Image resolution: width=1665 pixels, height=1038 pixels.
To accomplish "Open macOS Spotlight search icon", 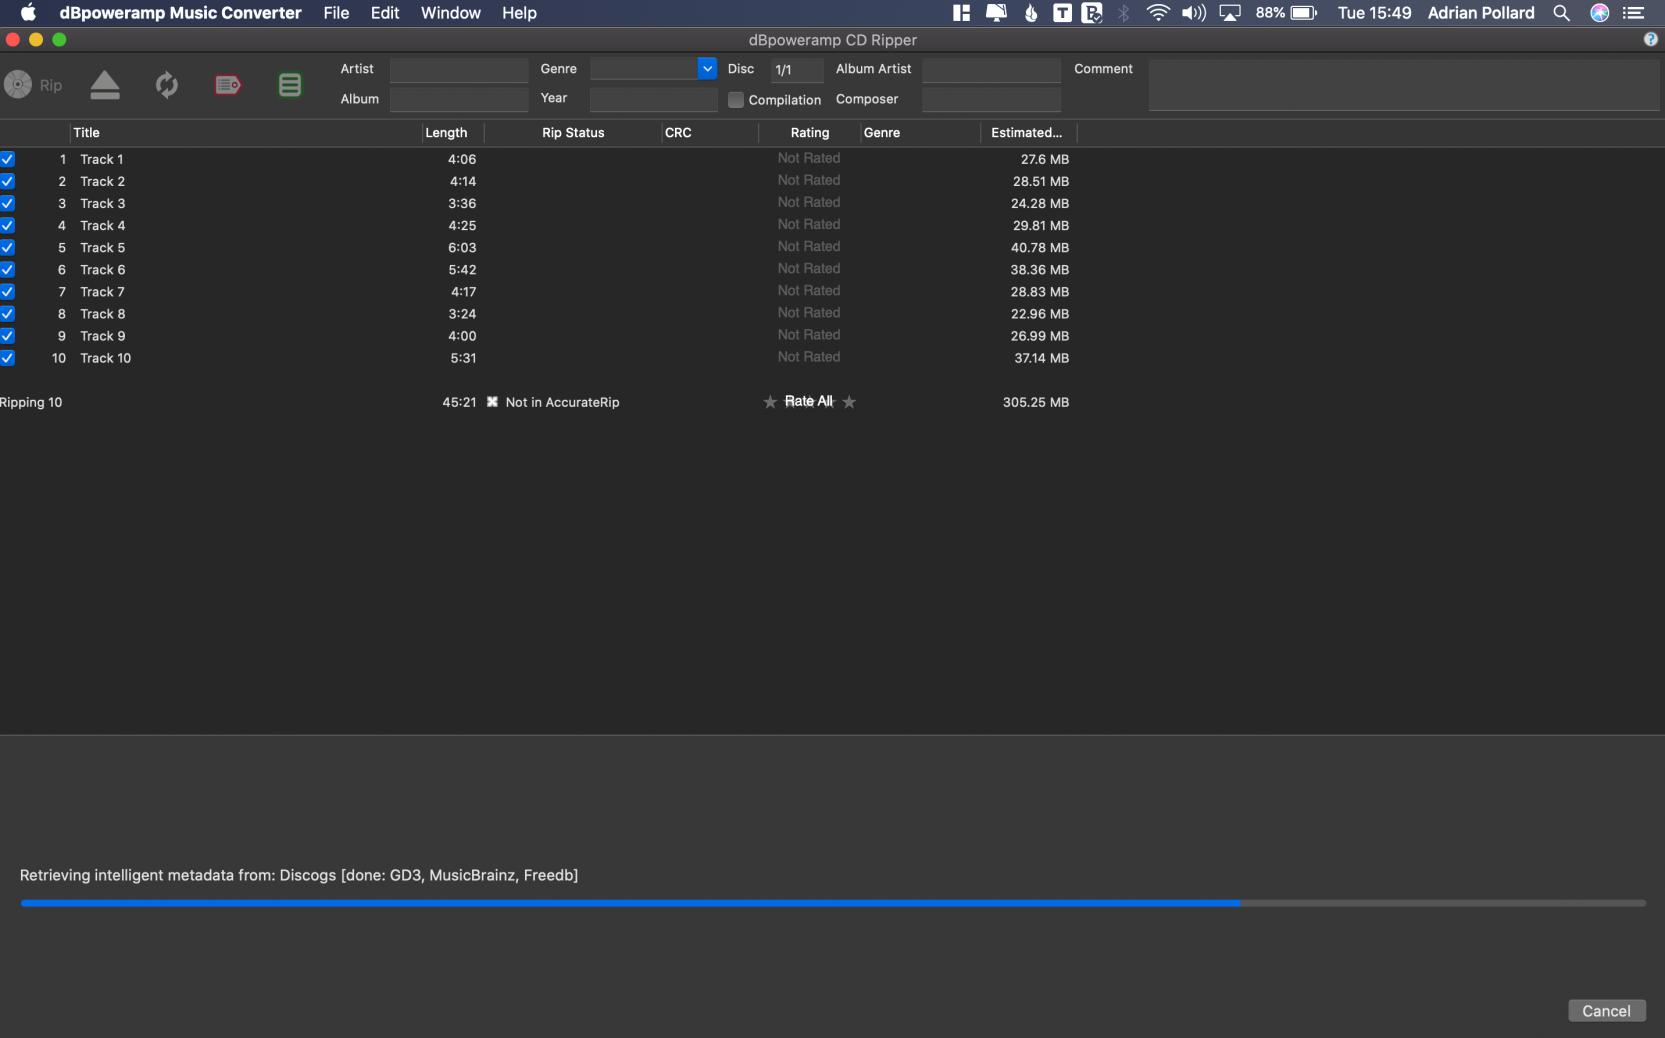I will point(1561,13).
